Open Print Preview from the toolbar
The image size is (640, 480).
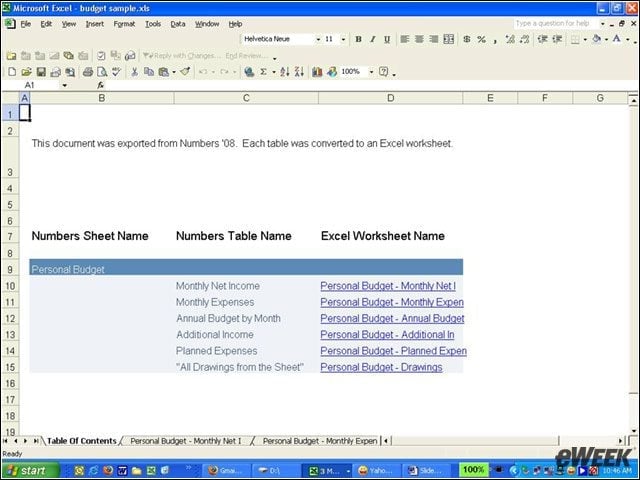tap(102, 72)
